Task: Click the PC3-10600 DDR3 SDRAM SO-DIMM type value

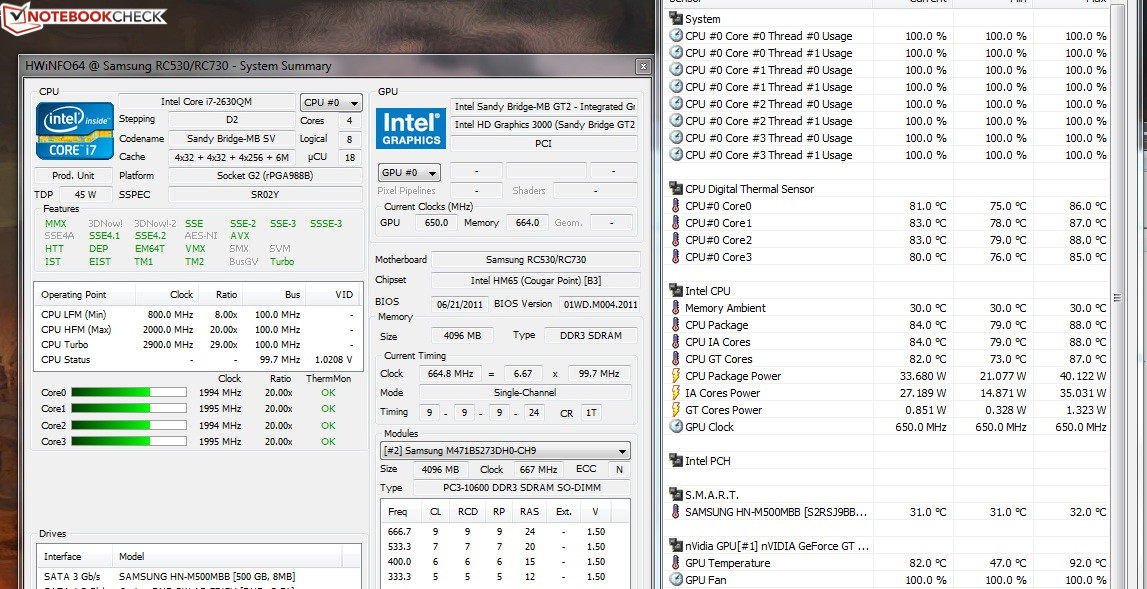Action: coord(521,488)
